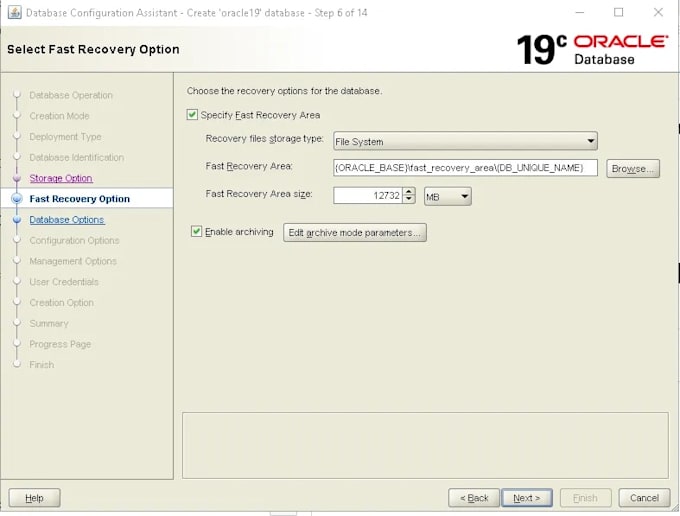This screenshot has width=680, height=516.
Task: Toggle the Specify Fast Recovery Area checkbox
Action: click(x=192, y=115)
